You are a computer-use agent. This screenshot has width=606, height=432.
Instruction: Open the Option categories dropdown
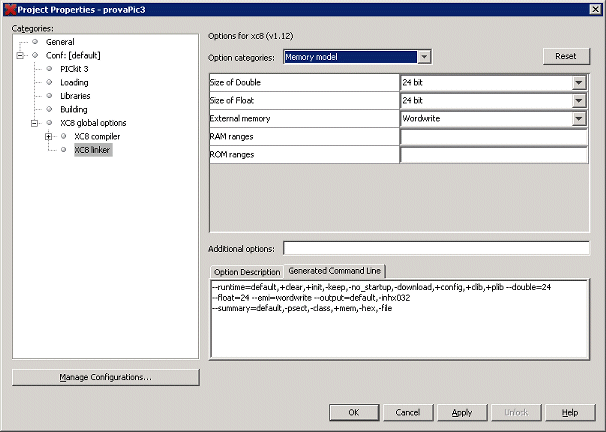pyautogui.click(x=424, y=57)
